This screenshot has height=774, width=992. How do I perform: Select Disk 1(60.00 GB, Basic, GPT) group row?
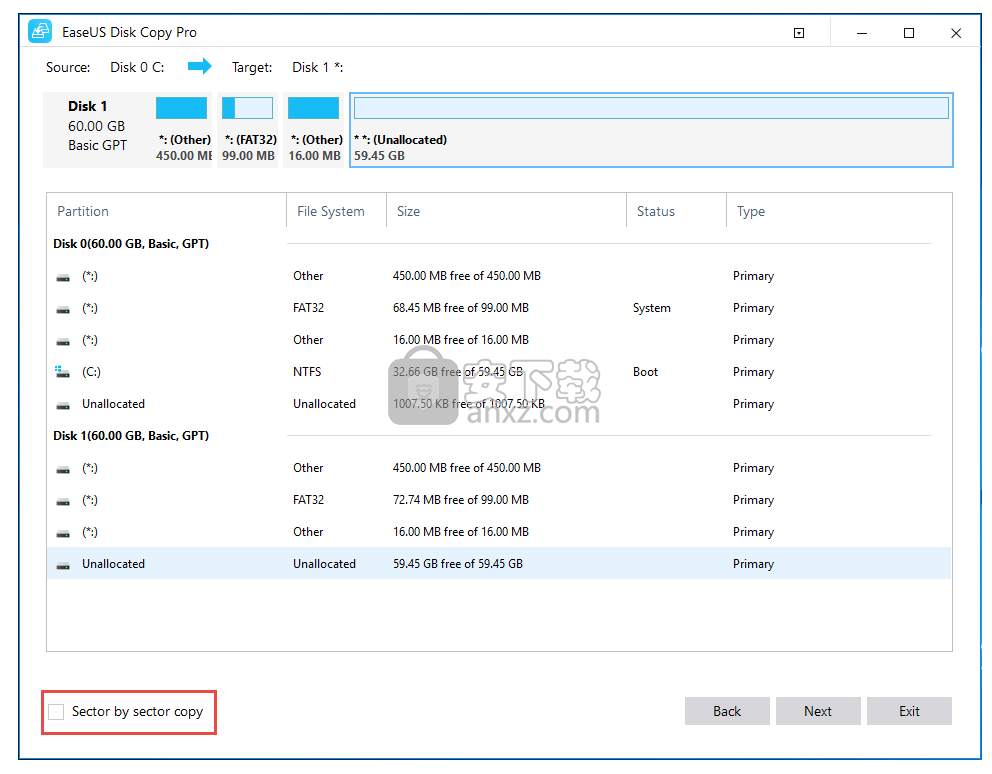(x=131, y=435)
